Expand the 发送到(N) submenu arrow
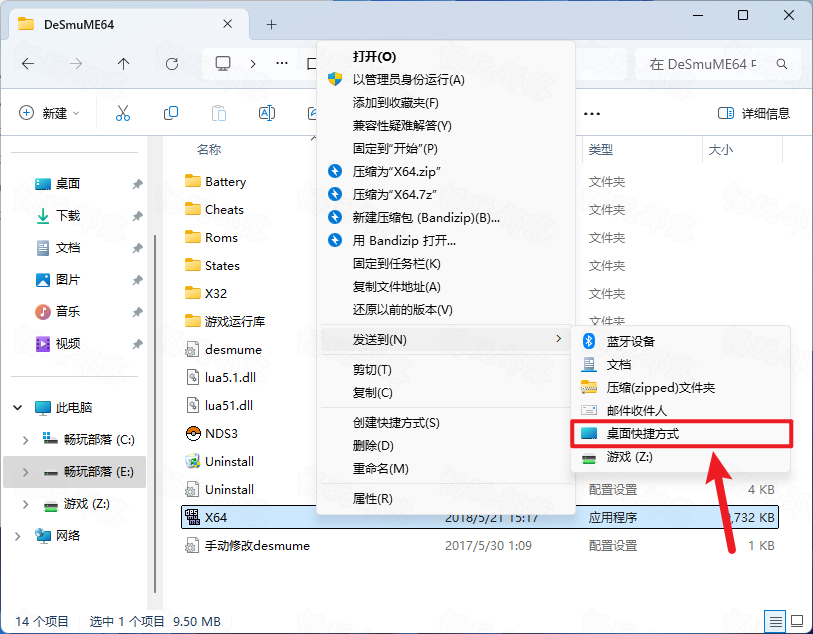 pyautogui.click(x=558, y=339)
